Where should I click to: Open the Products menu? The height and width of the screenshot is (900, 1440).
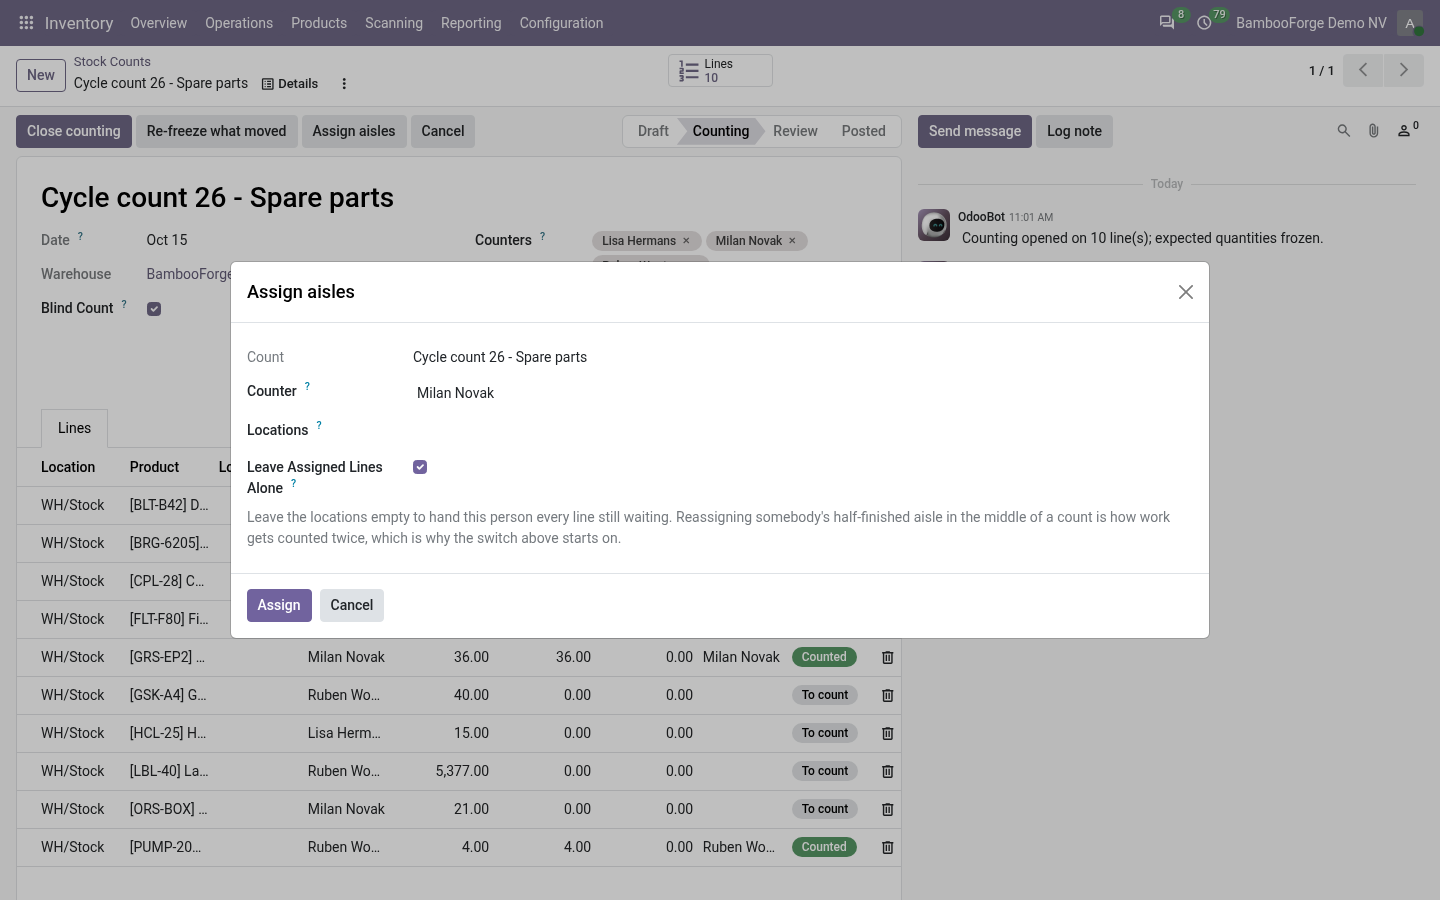pyautogui.click(x=319, y=22)
